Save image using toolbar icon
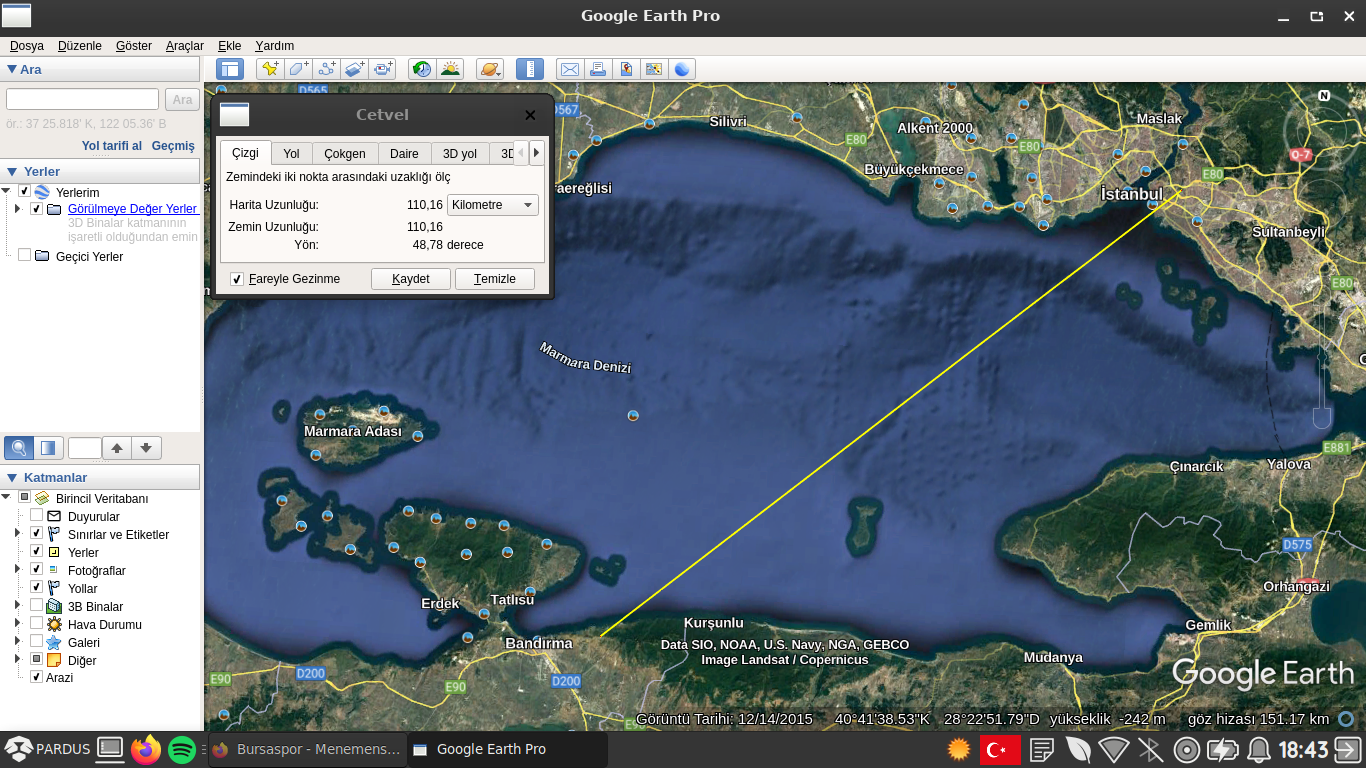1366x768 pixels. [x=626, y=69]
